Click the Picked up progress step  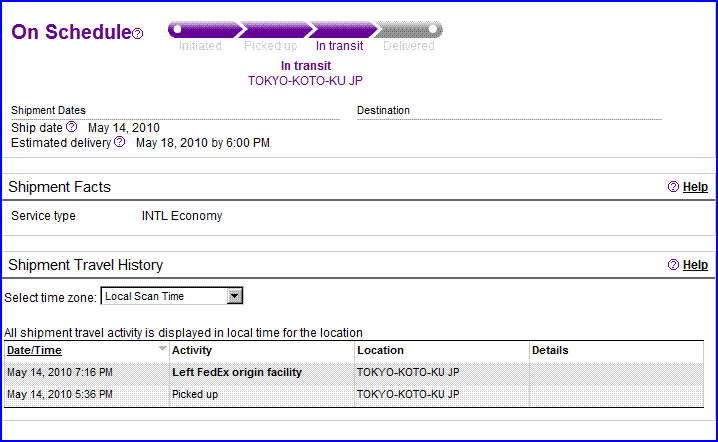coord(270,46)
